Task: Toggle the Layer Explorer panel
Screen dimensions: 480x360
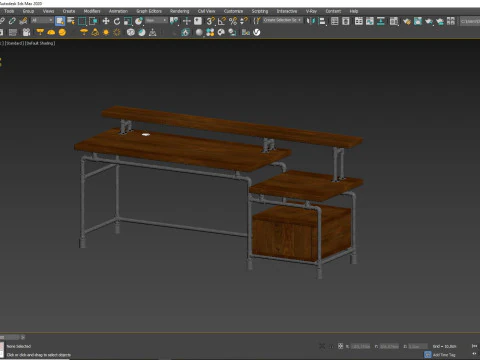Action: (346, 21)
